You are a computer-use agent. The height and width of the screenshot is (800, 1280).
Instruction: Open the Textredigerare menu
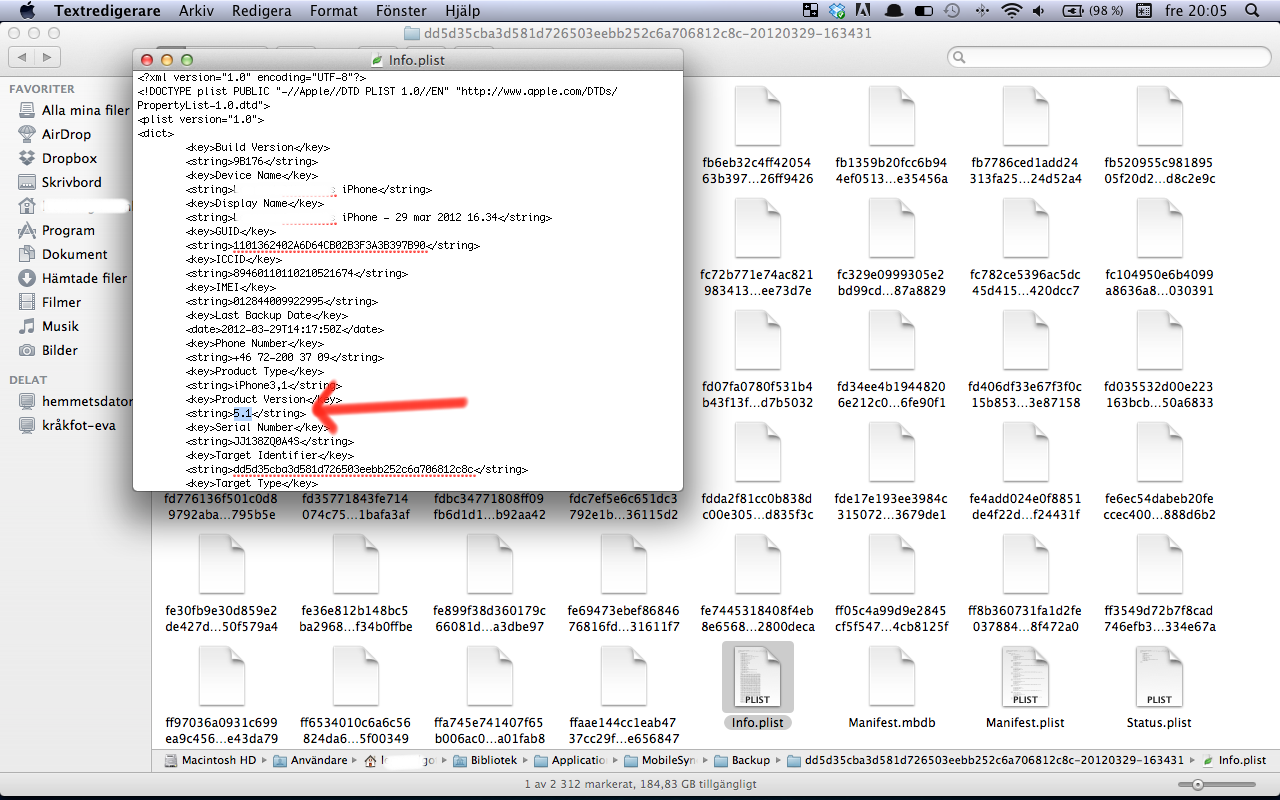(107, 11)
